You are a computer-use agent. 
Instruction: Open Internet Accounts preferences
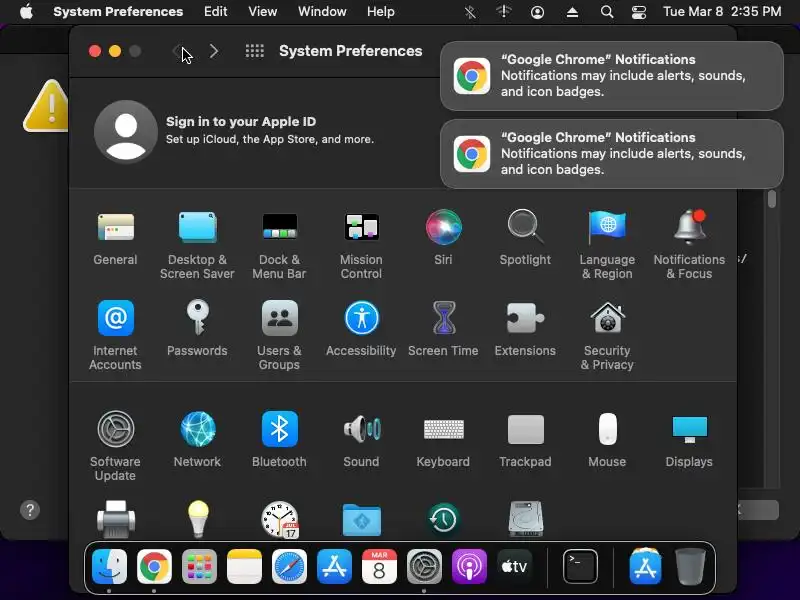coord(116,335)
